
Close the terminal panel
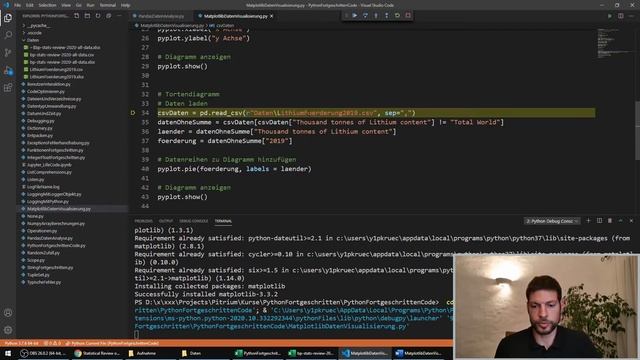click(631, 221)
